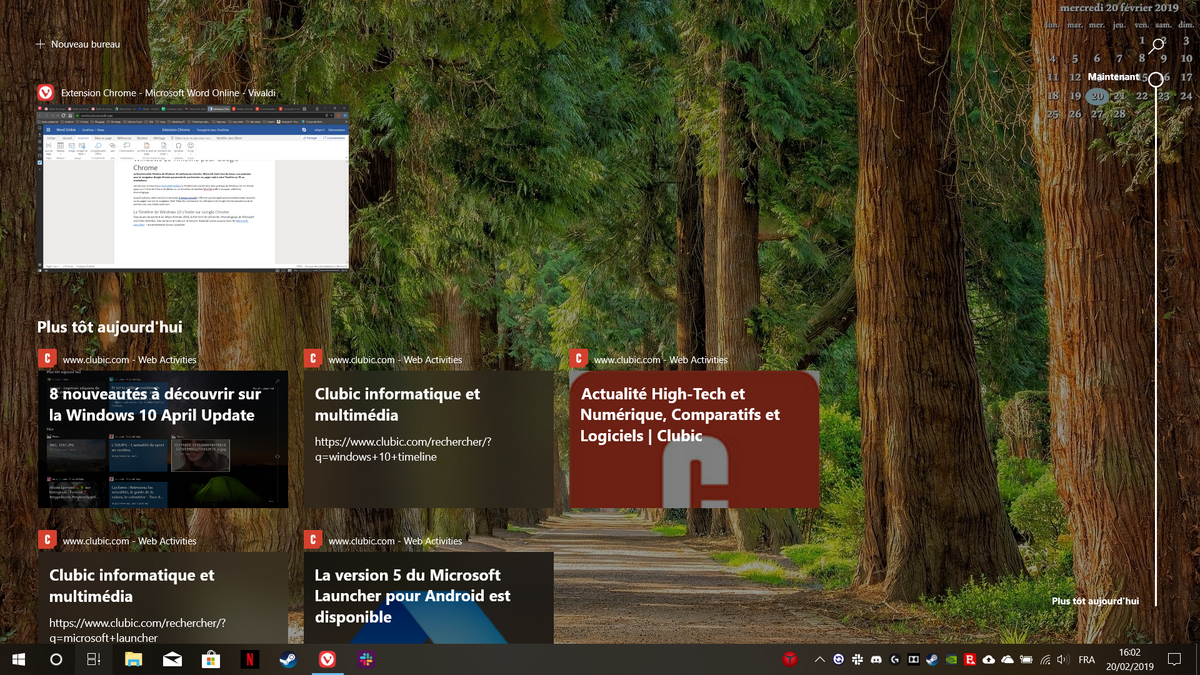
Task: Open Discord from the system tray
Action: click(x=876, y=660)
